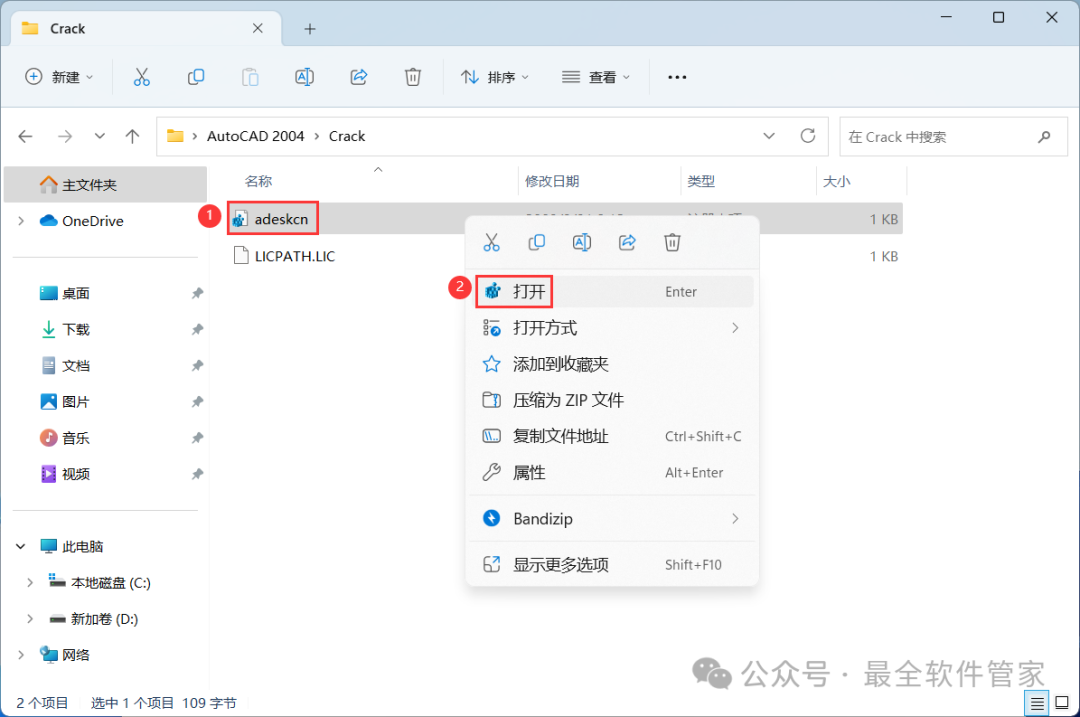Expand the address bar history dropdown

tap(769, 136)
